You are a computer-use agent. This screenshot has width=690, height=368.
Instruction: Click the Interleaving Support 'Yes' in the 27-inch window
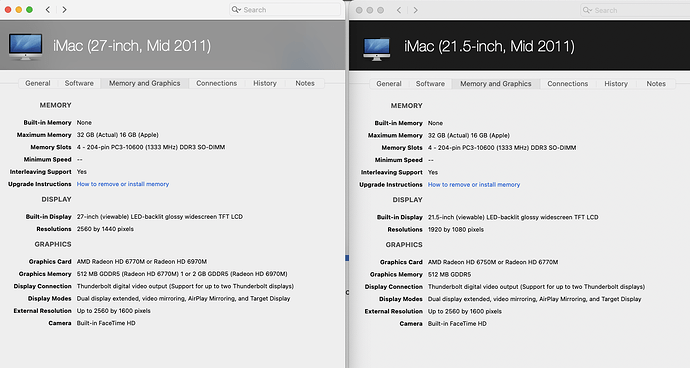(82, 172)
